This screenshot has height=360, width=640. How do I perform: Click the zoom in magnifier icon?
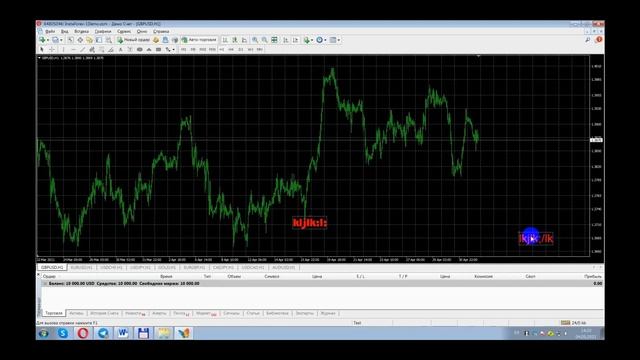[x=255, y=40]
